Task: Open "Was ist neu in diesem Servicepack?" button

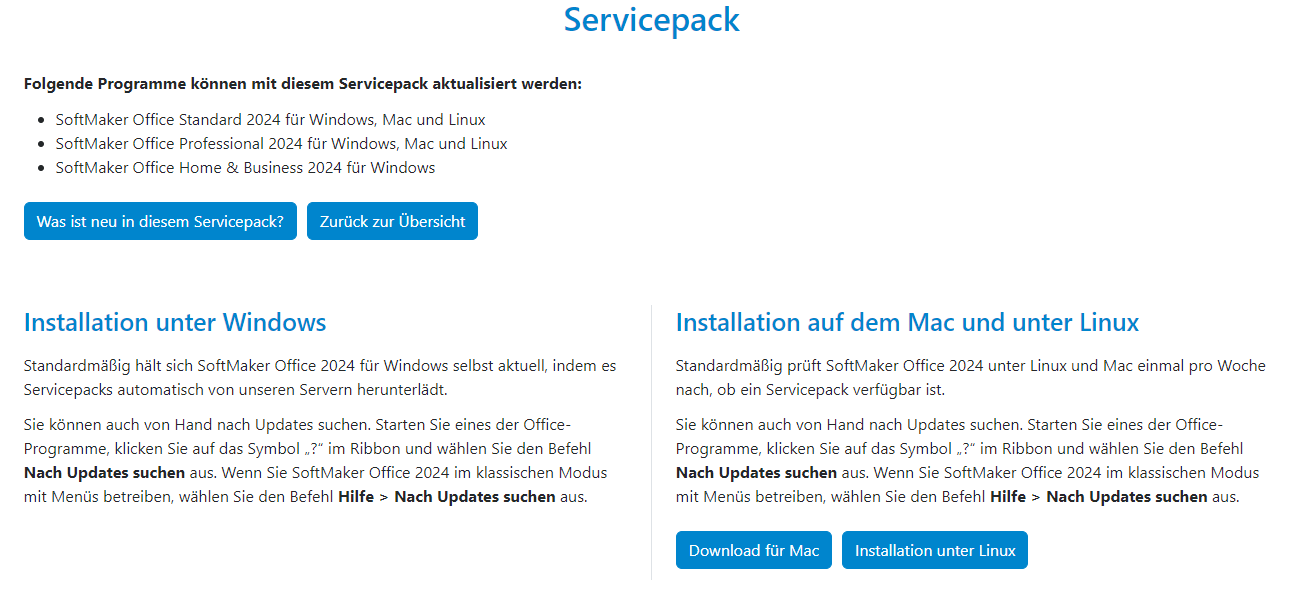Action: pyautogui.click(x=160, y=222)
